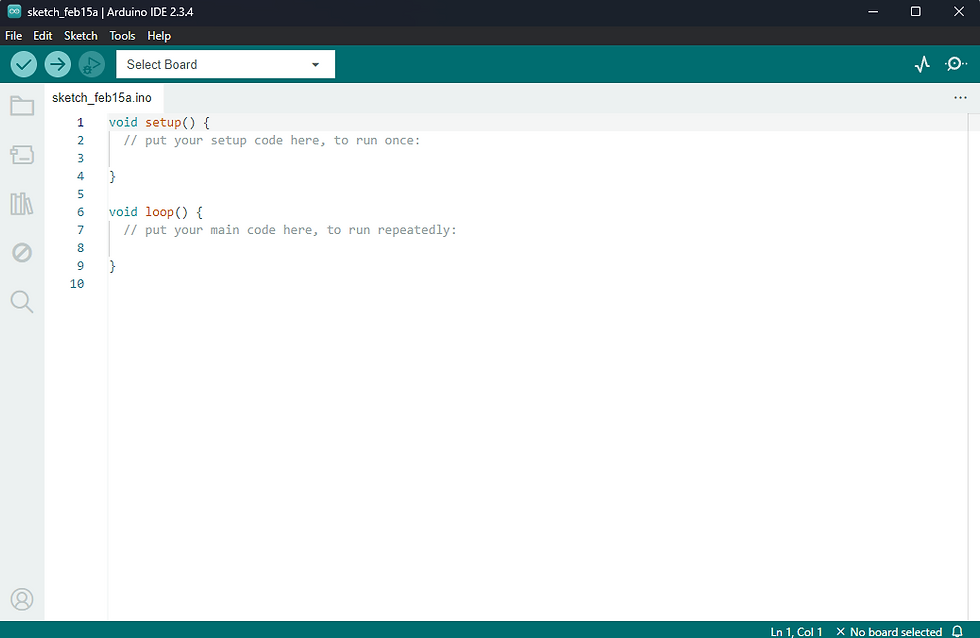Close the Arduino IDE window
The height and width of the screenshot is (638, 980).
959,12
